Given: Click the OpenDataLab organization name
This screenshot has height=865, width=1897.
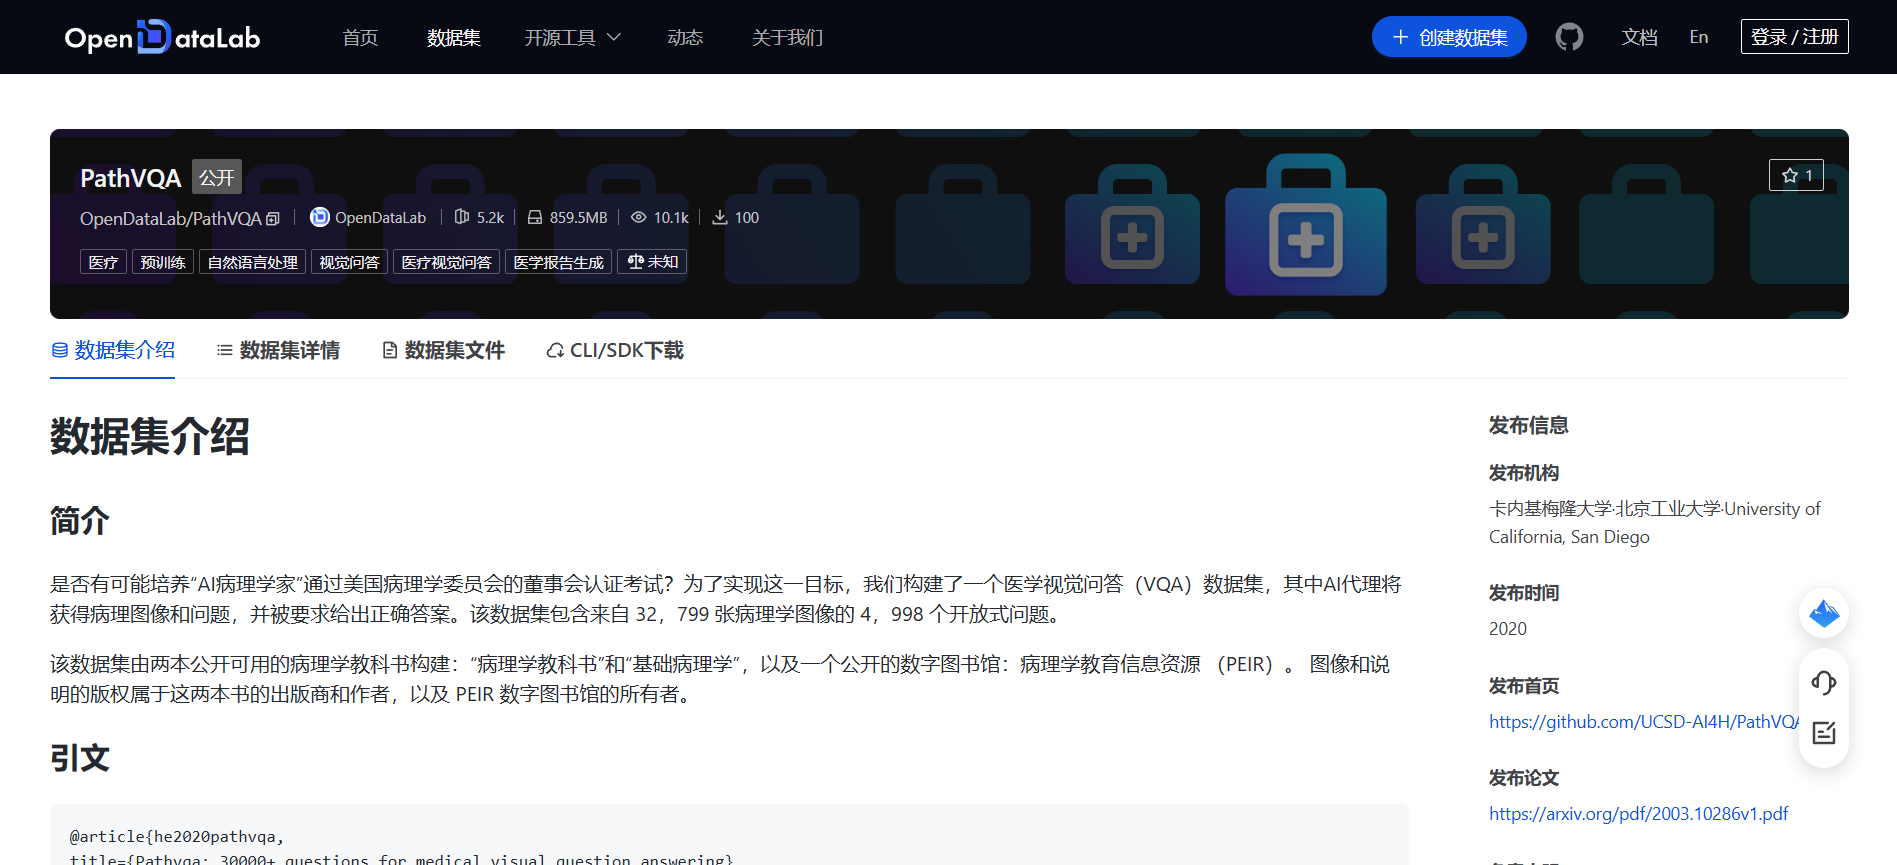Looking at the screenshot, I should (380, 217).
